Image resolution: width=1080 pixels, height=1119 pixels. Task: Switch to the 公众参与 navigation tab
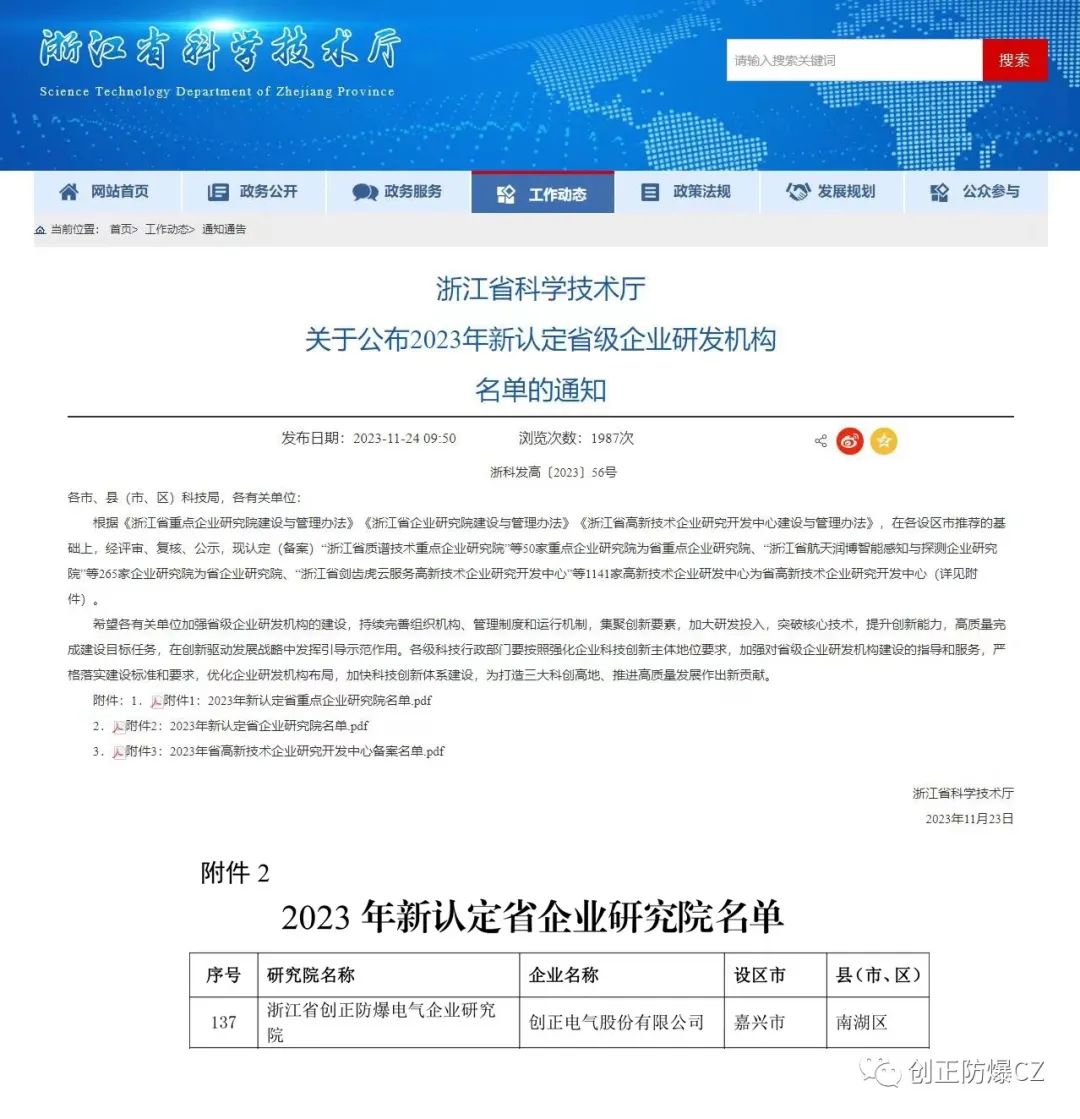tap(975, 192)
